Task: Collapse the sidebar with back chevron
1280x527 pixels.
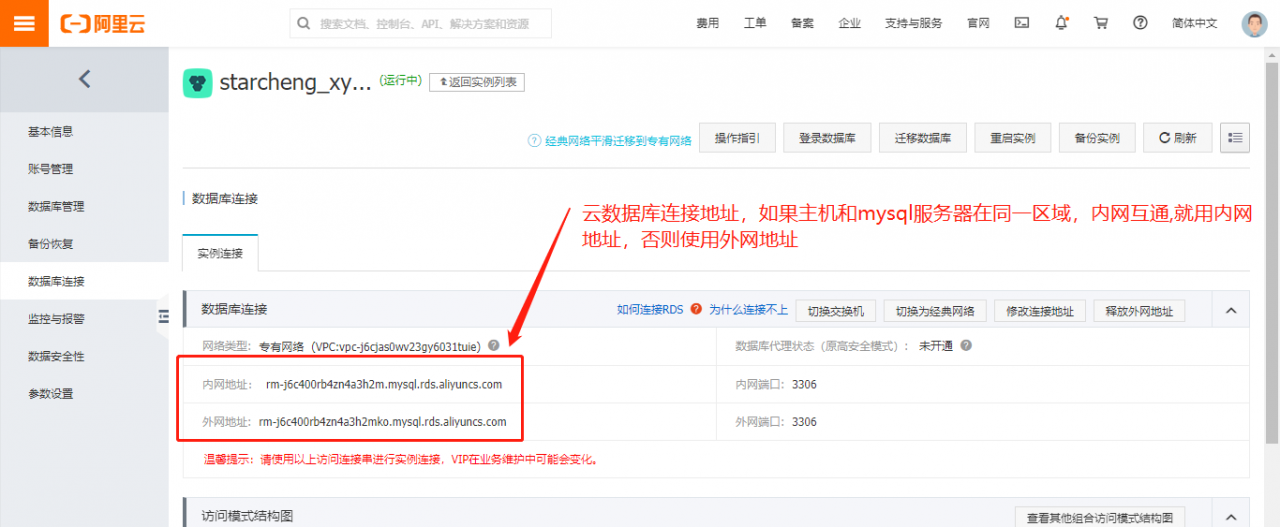Action: [84, 79]
